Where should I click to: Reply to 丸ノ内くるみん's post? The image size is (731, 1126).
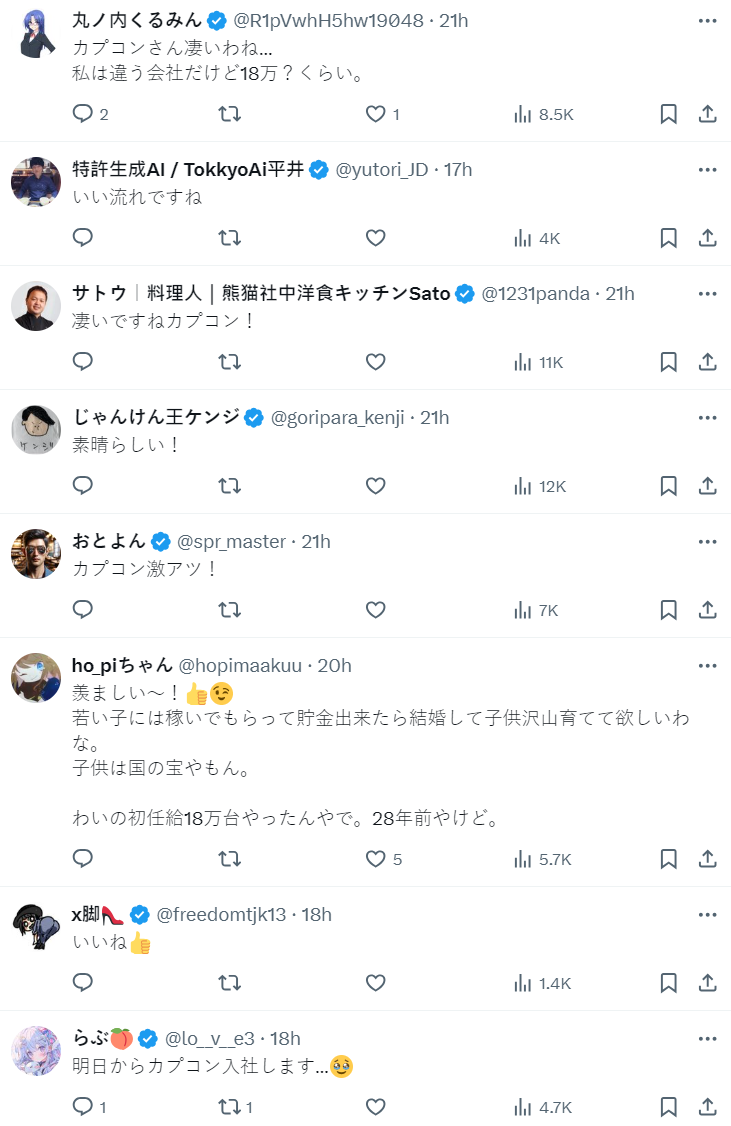[x=84, y=114]
